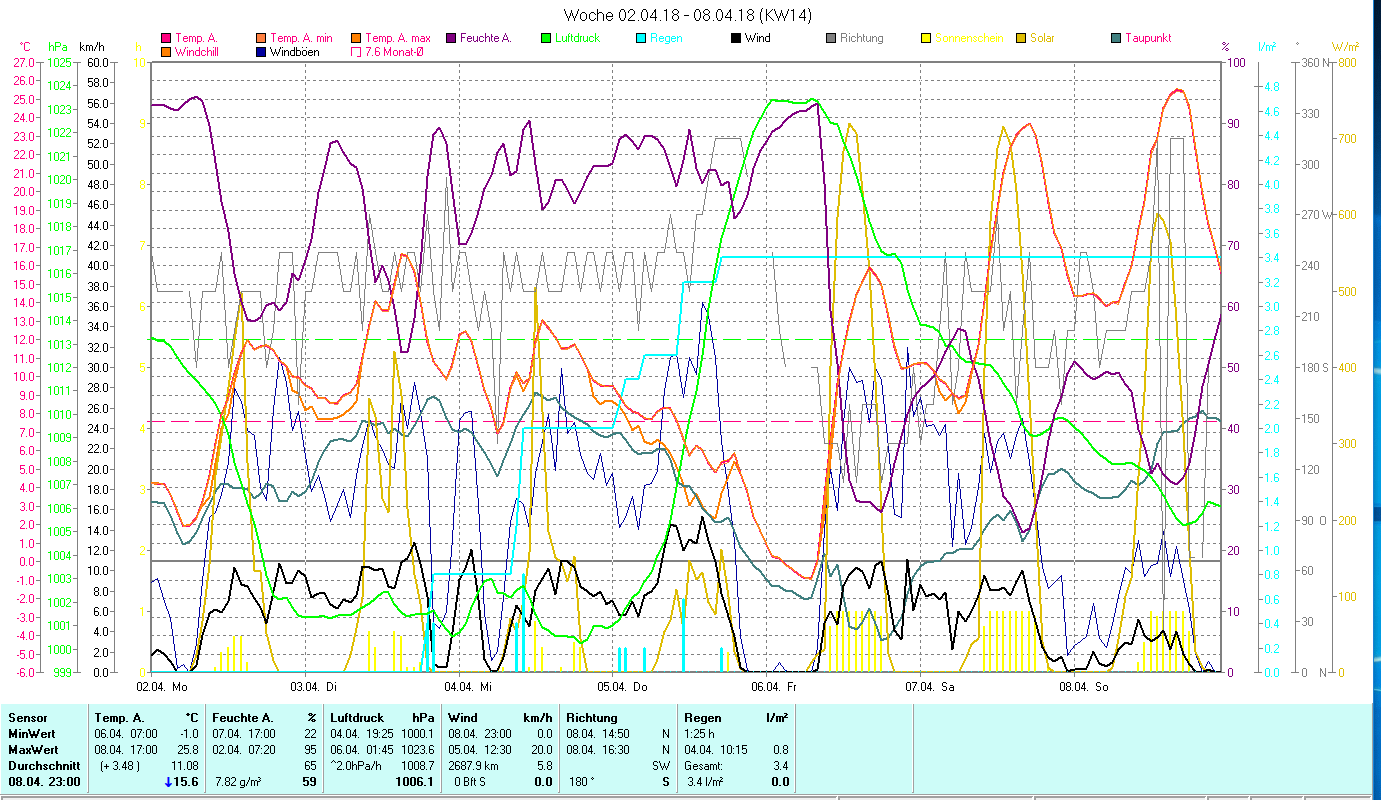Click the 180 ° direction value
Viewport: 1381px width, 800px height.
[x=583, y=782]
